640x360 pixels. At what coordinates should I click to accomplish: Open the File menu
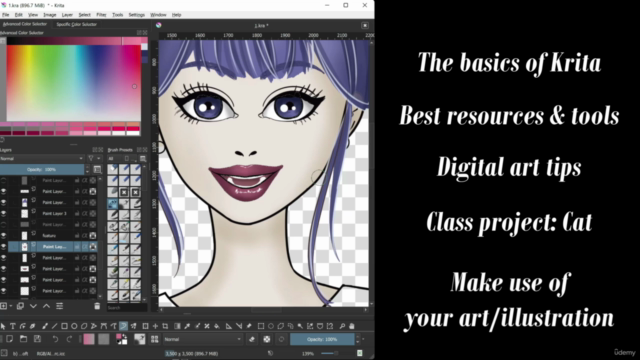(6, 15)
